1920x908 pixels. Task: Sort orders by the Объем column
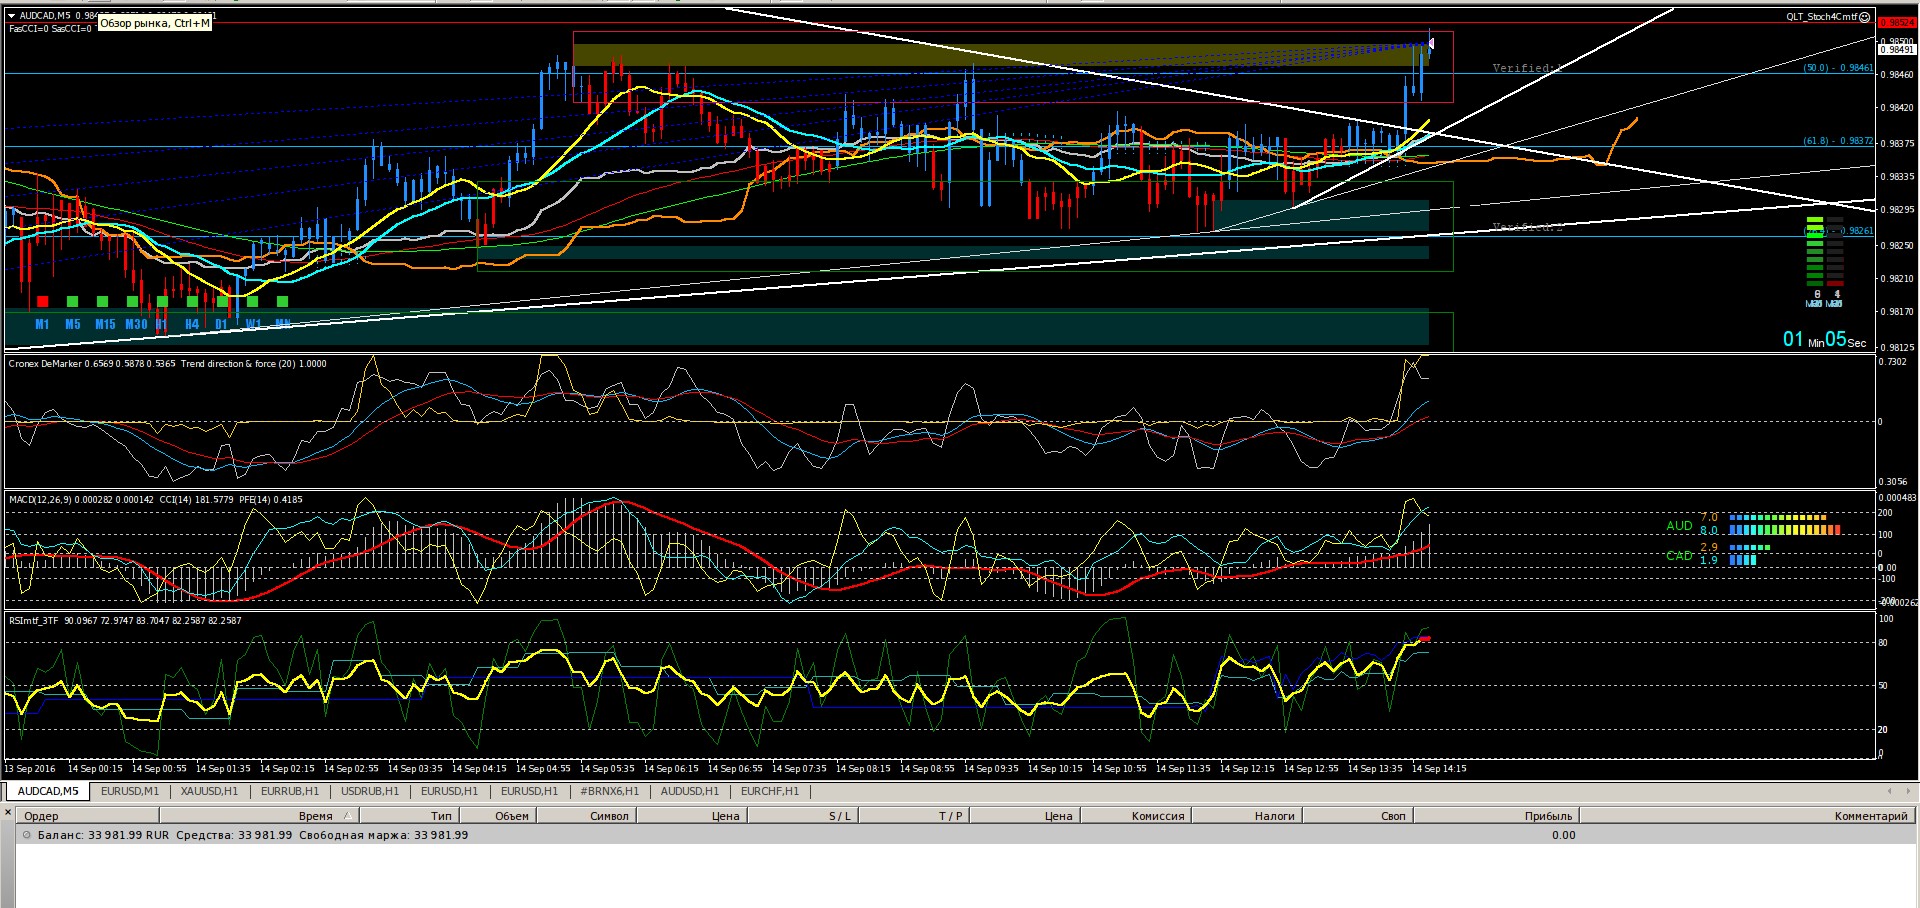click(497, 816)
